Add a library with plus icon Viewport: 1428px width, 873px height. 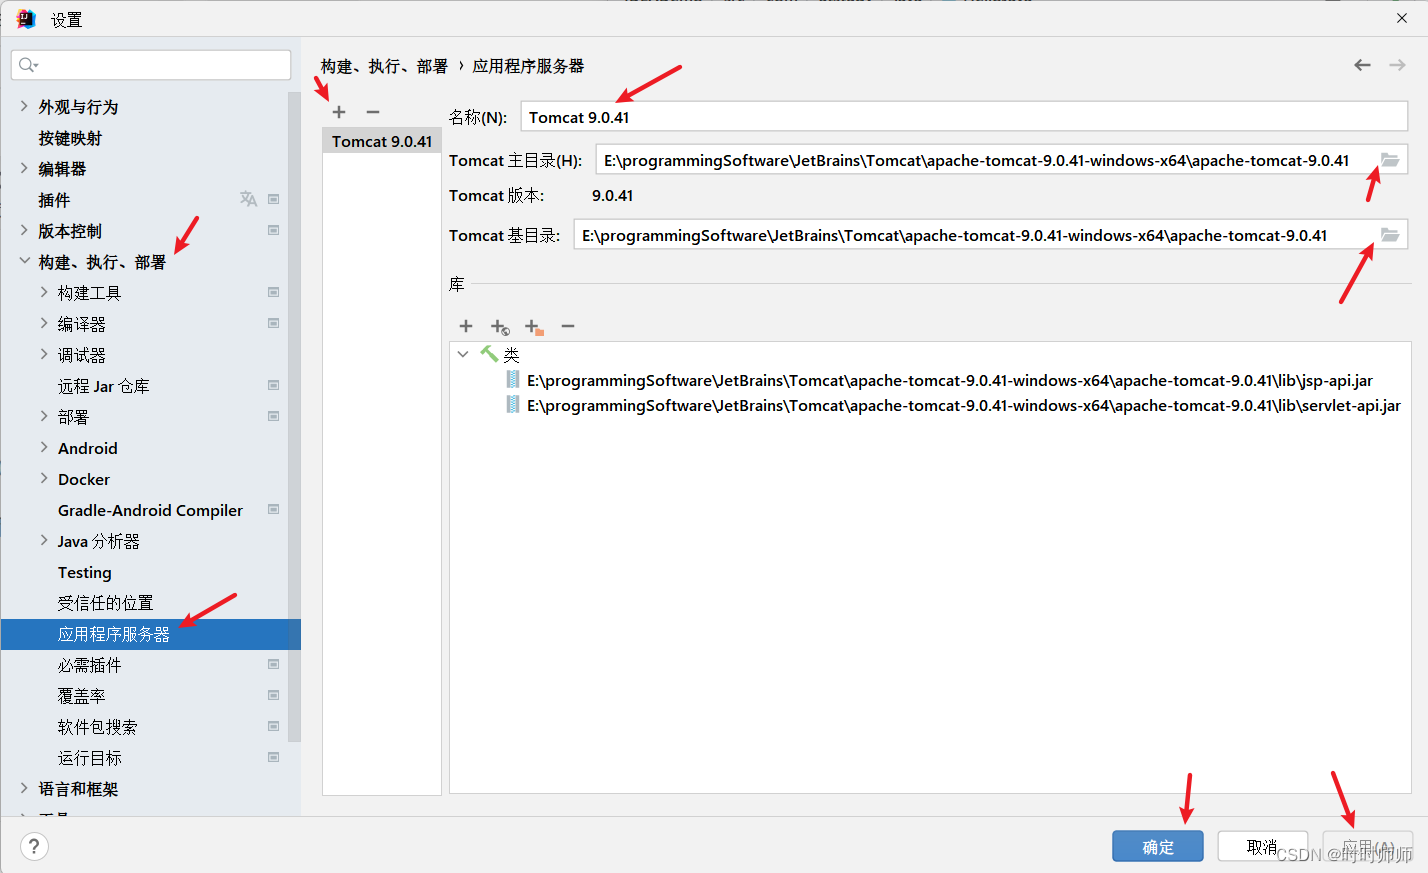point(466,326)
